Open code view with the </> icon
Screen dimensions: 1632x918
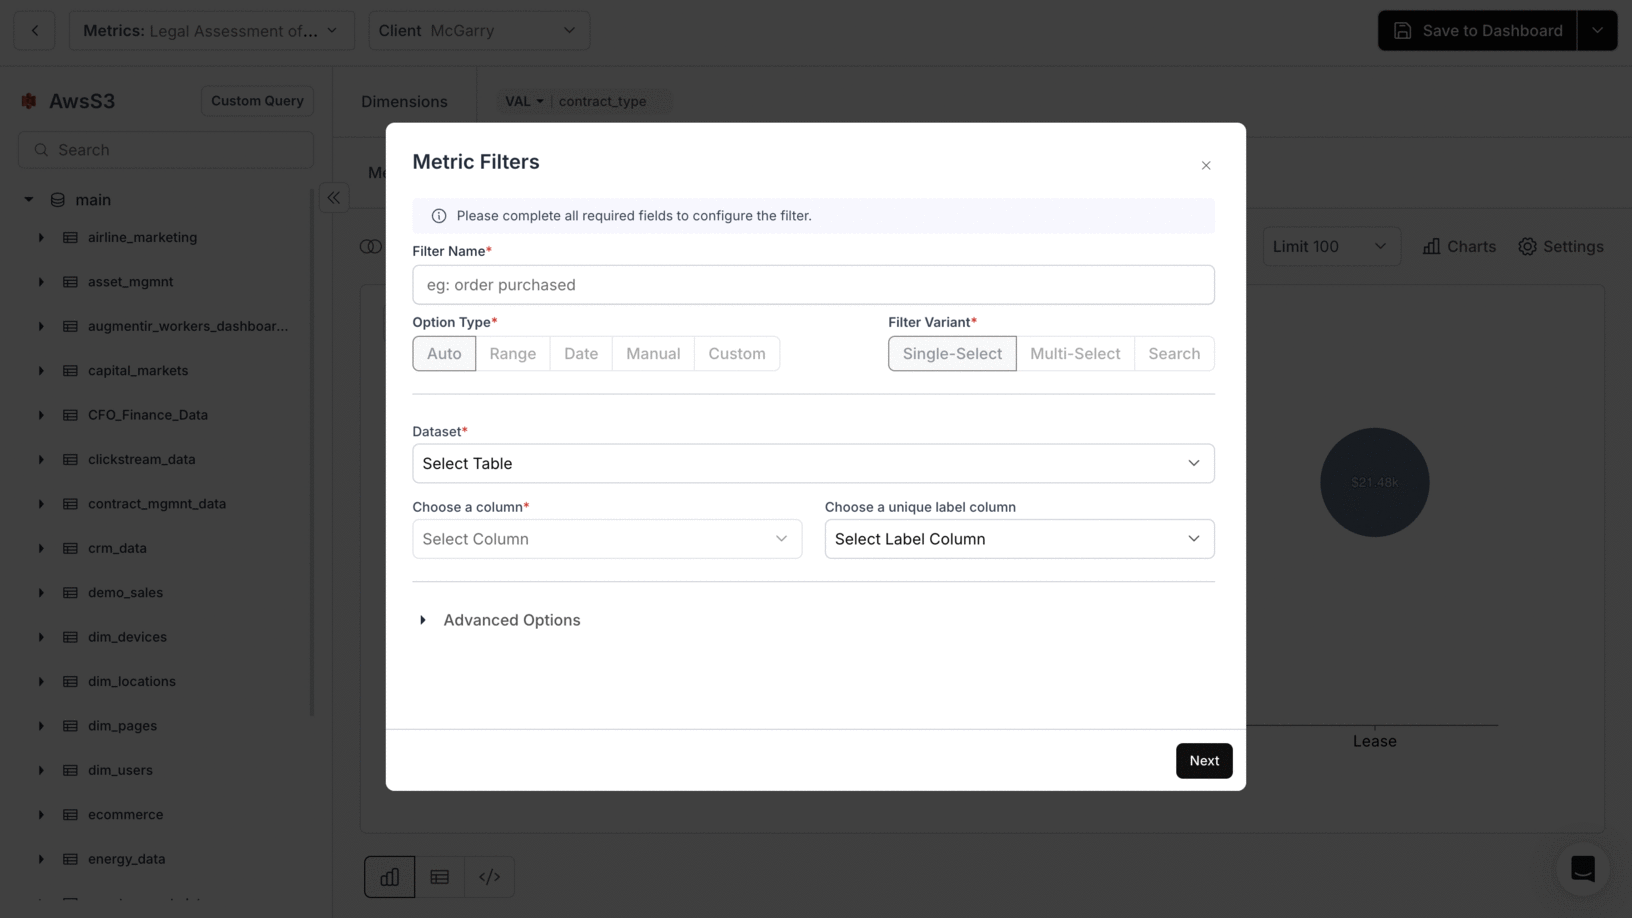point(489,876)
